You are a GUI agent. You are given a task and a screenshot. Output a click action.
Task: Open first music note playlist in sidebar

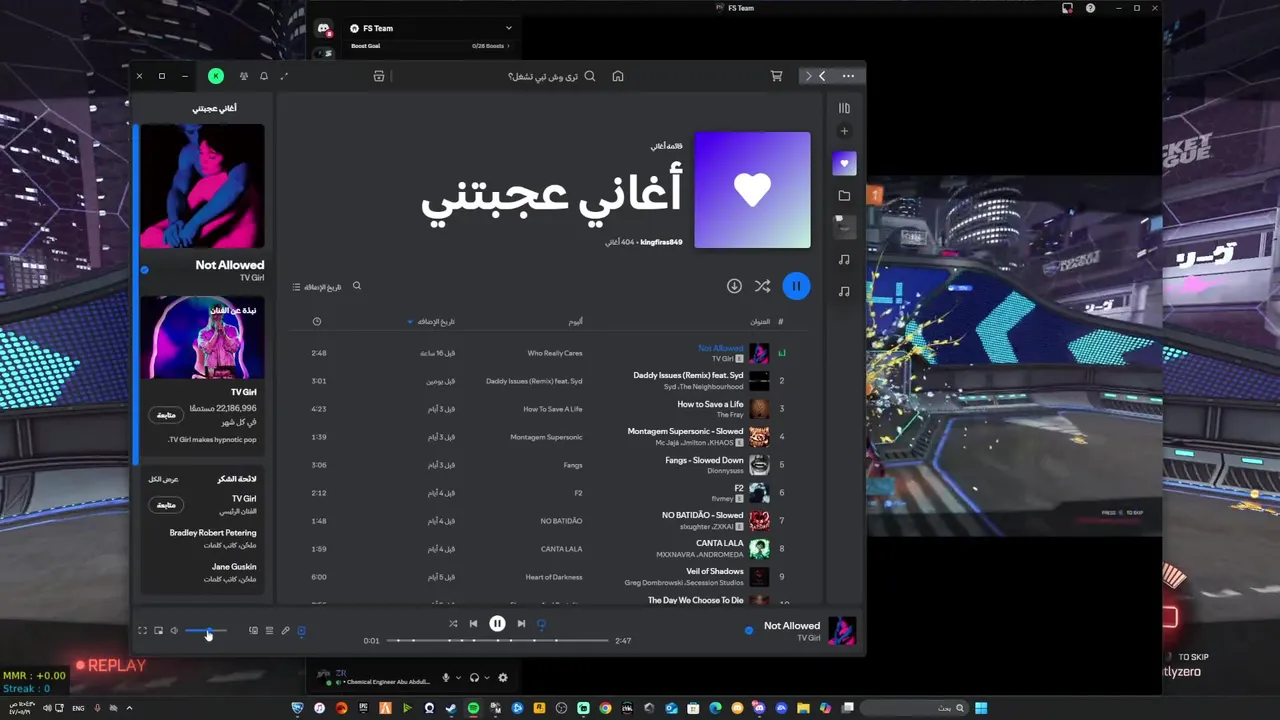click(x=844, y=260)
